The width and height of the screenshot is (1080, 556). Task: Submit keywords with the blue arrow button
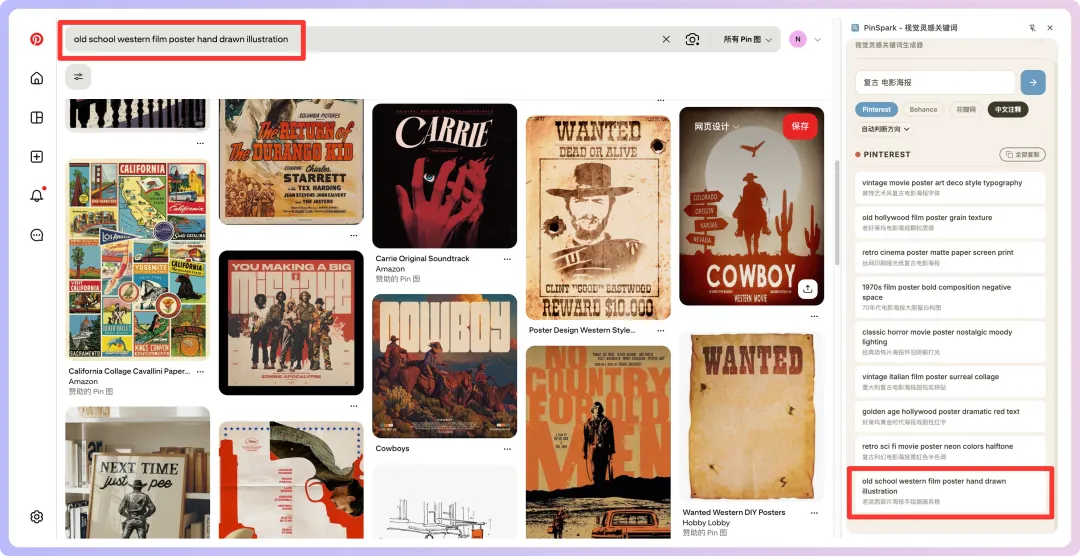[1032, 82]
